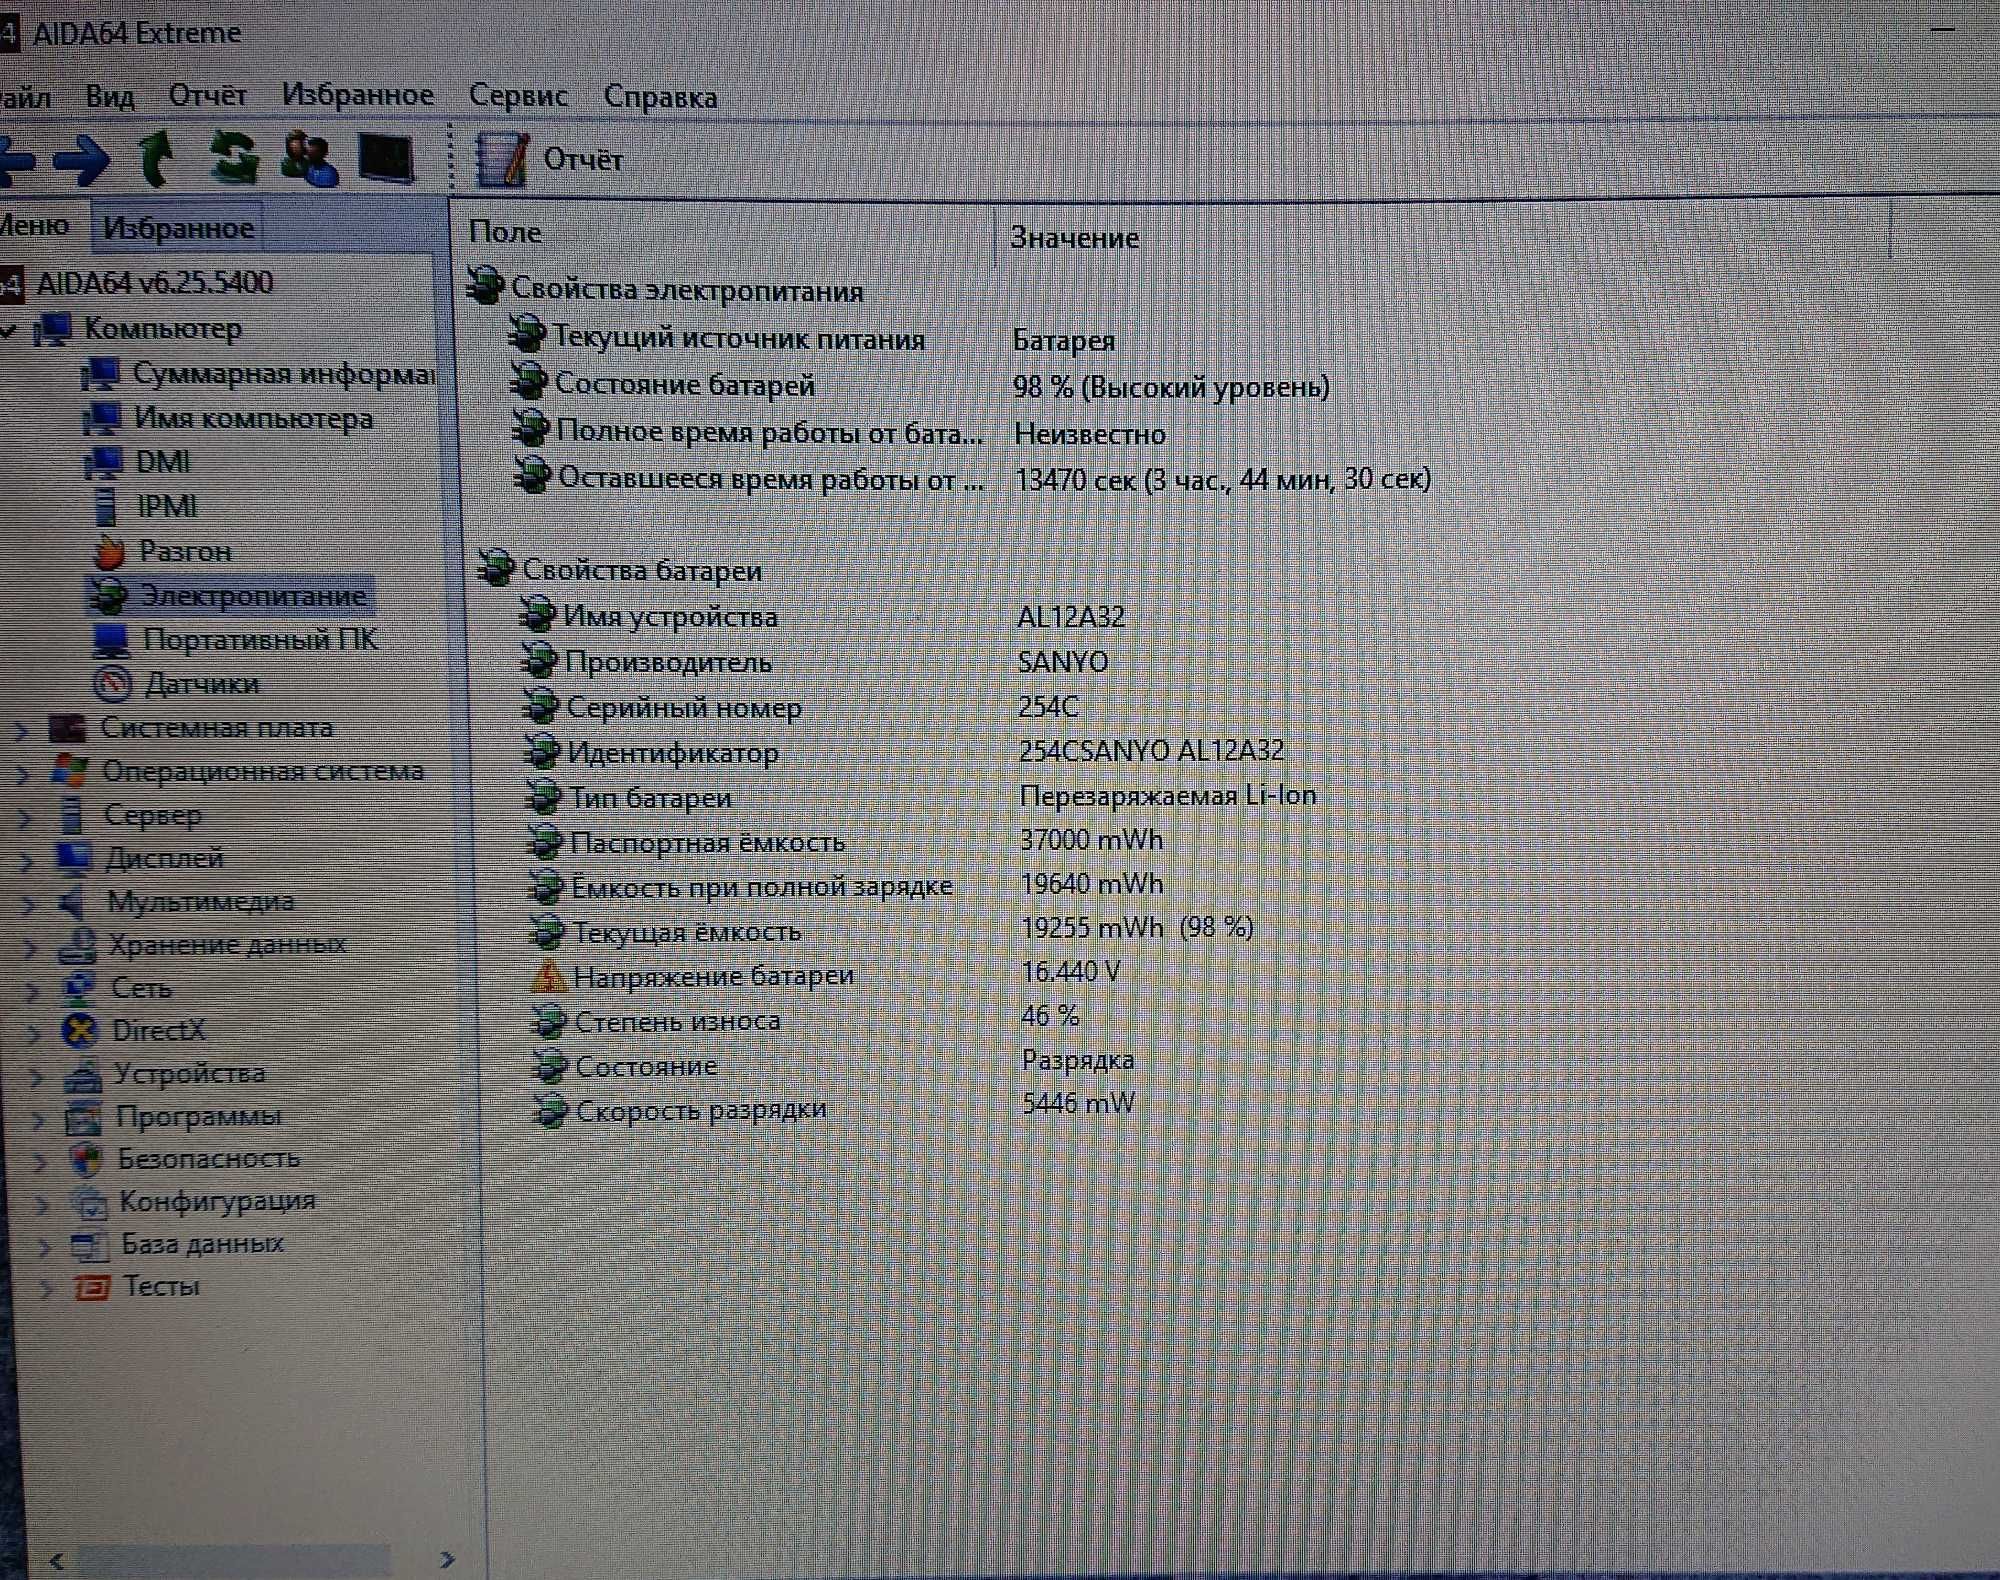Select the IPMI tree item
The height and width of the screenshot is (1580, 2000).
tap(167, 506)
